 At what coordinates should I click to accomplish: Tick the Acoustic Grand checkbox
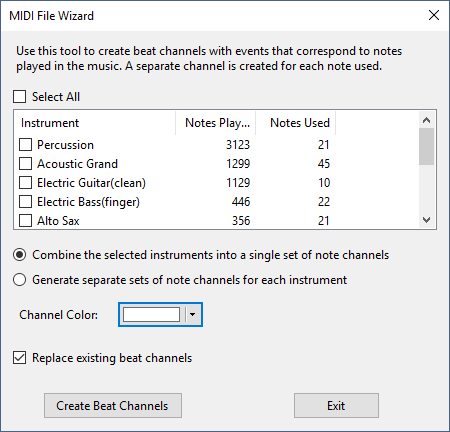coord(26,164)
